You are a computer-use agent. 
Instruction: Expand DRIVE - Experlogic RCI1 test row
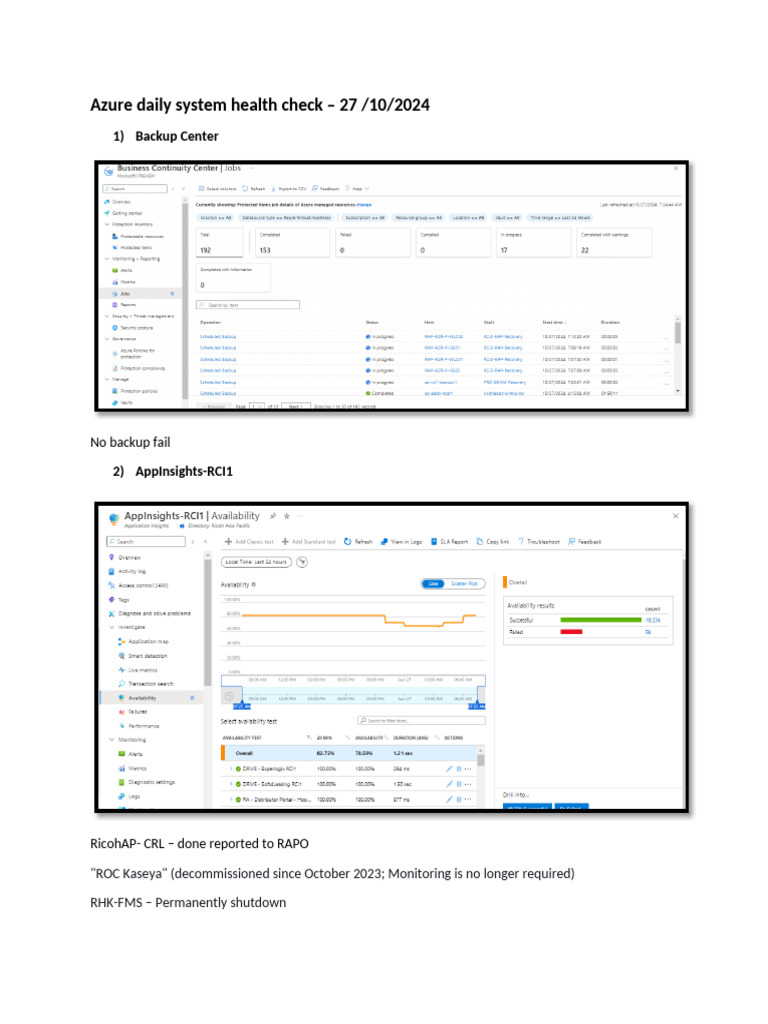pos(231,769)
